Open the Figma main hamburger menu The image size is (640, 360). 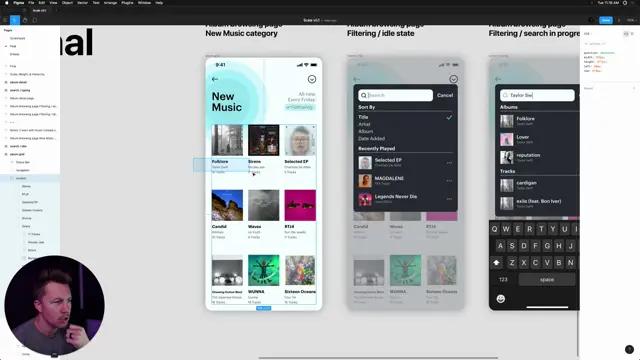pos(5,20)
